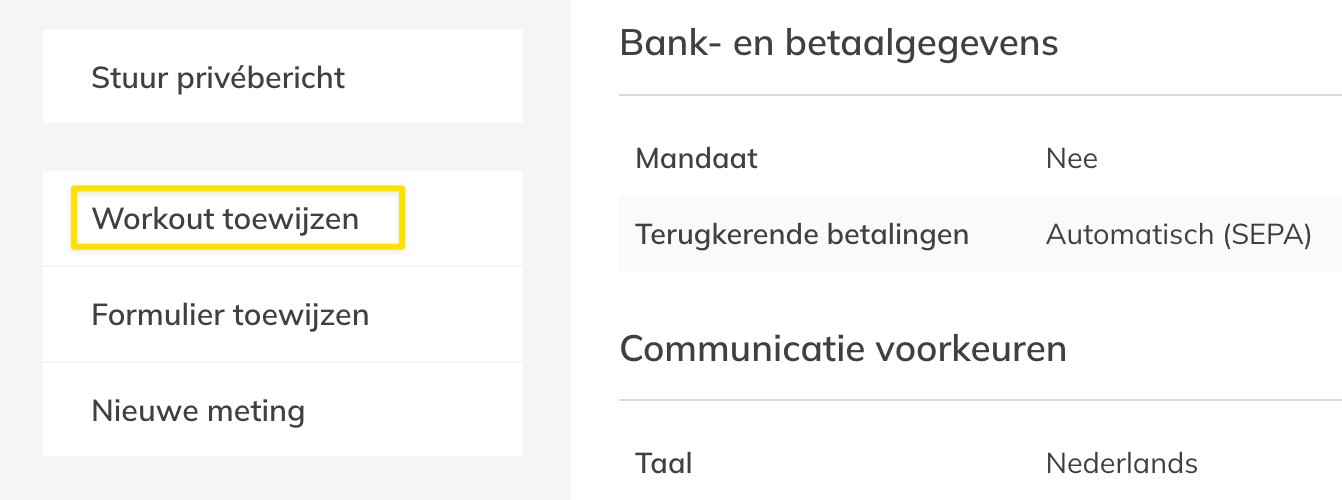Start a Nieuwe meting
This screenshot has width=1342, height=500.
[198, 411]
